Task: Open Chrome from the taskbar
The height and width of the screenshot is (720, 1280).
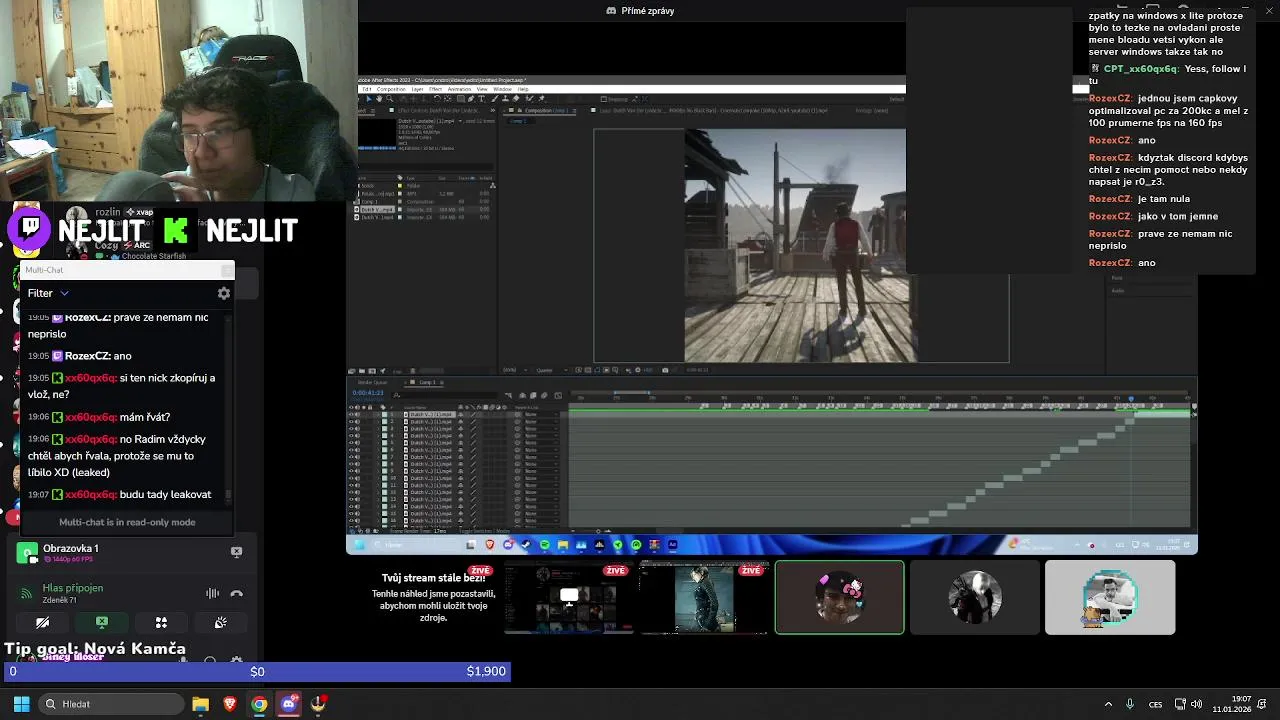Action: [x=259, y=704]
